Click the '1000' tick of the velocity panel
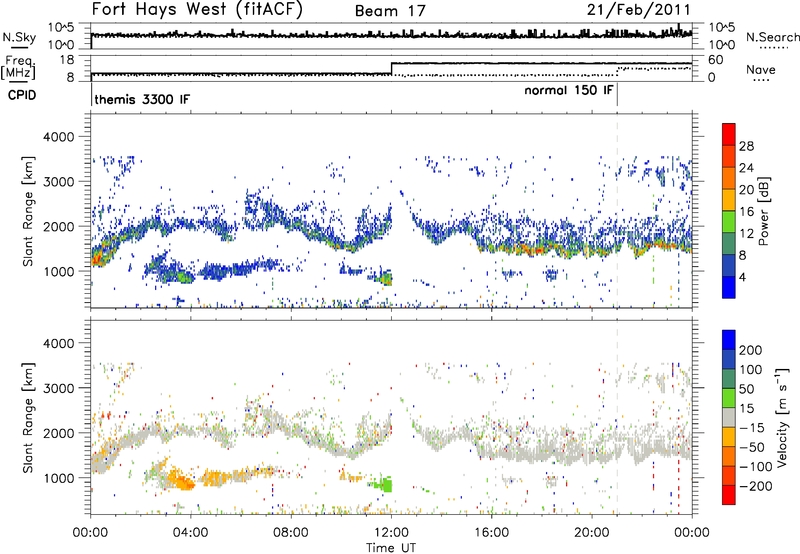 pyautogui.click(x=58, y=478)
